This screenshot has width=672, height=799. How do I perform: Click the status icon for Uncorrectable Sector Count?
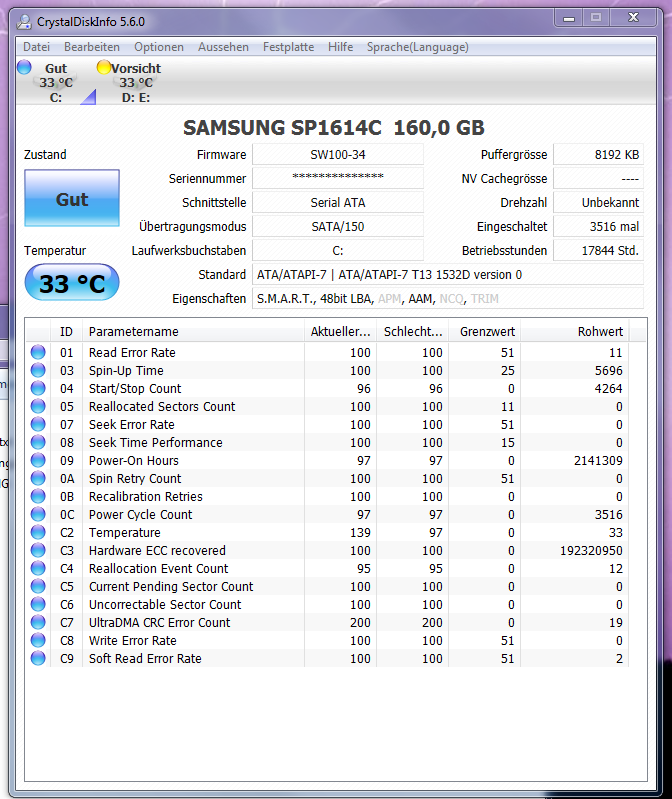coord(38,604)
